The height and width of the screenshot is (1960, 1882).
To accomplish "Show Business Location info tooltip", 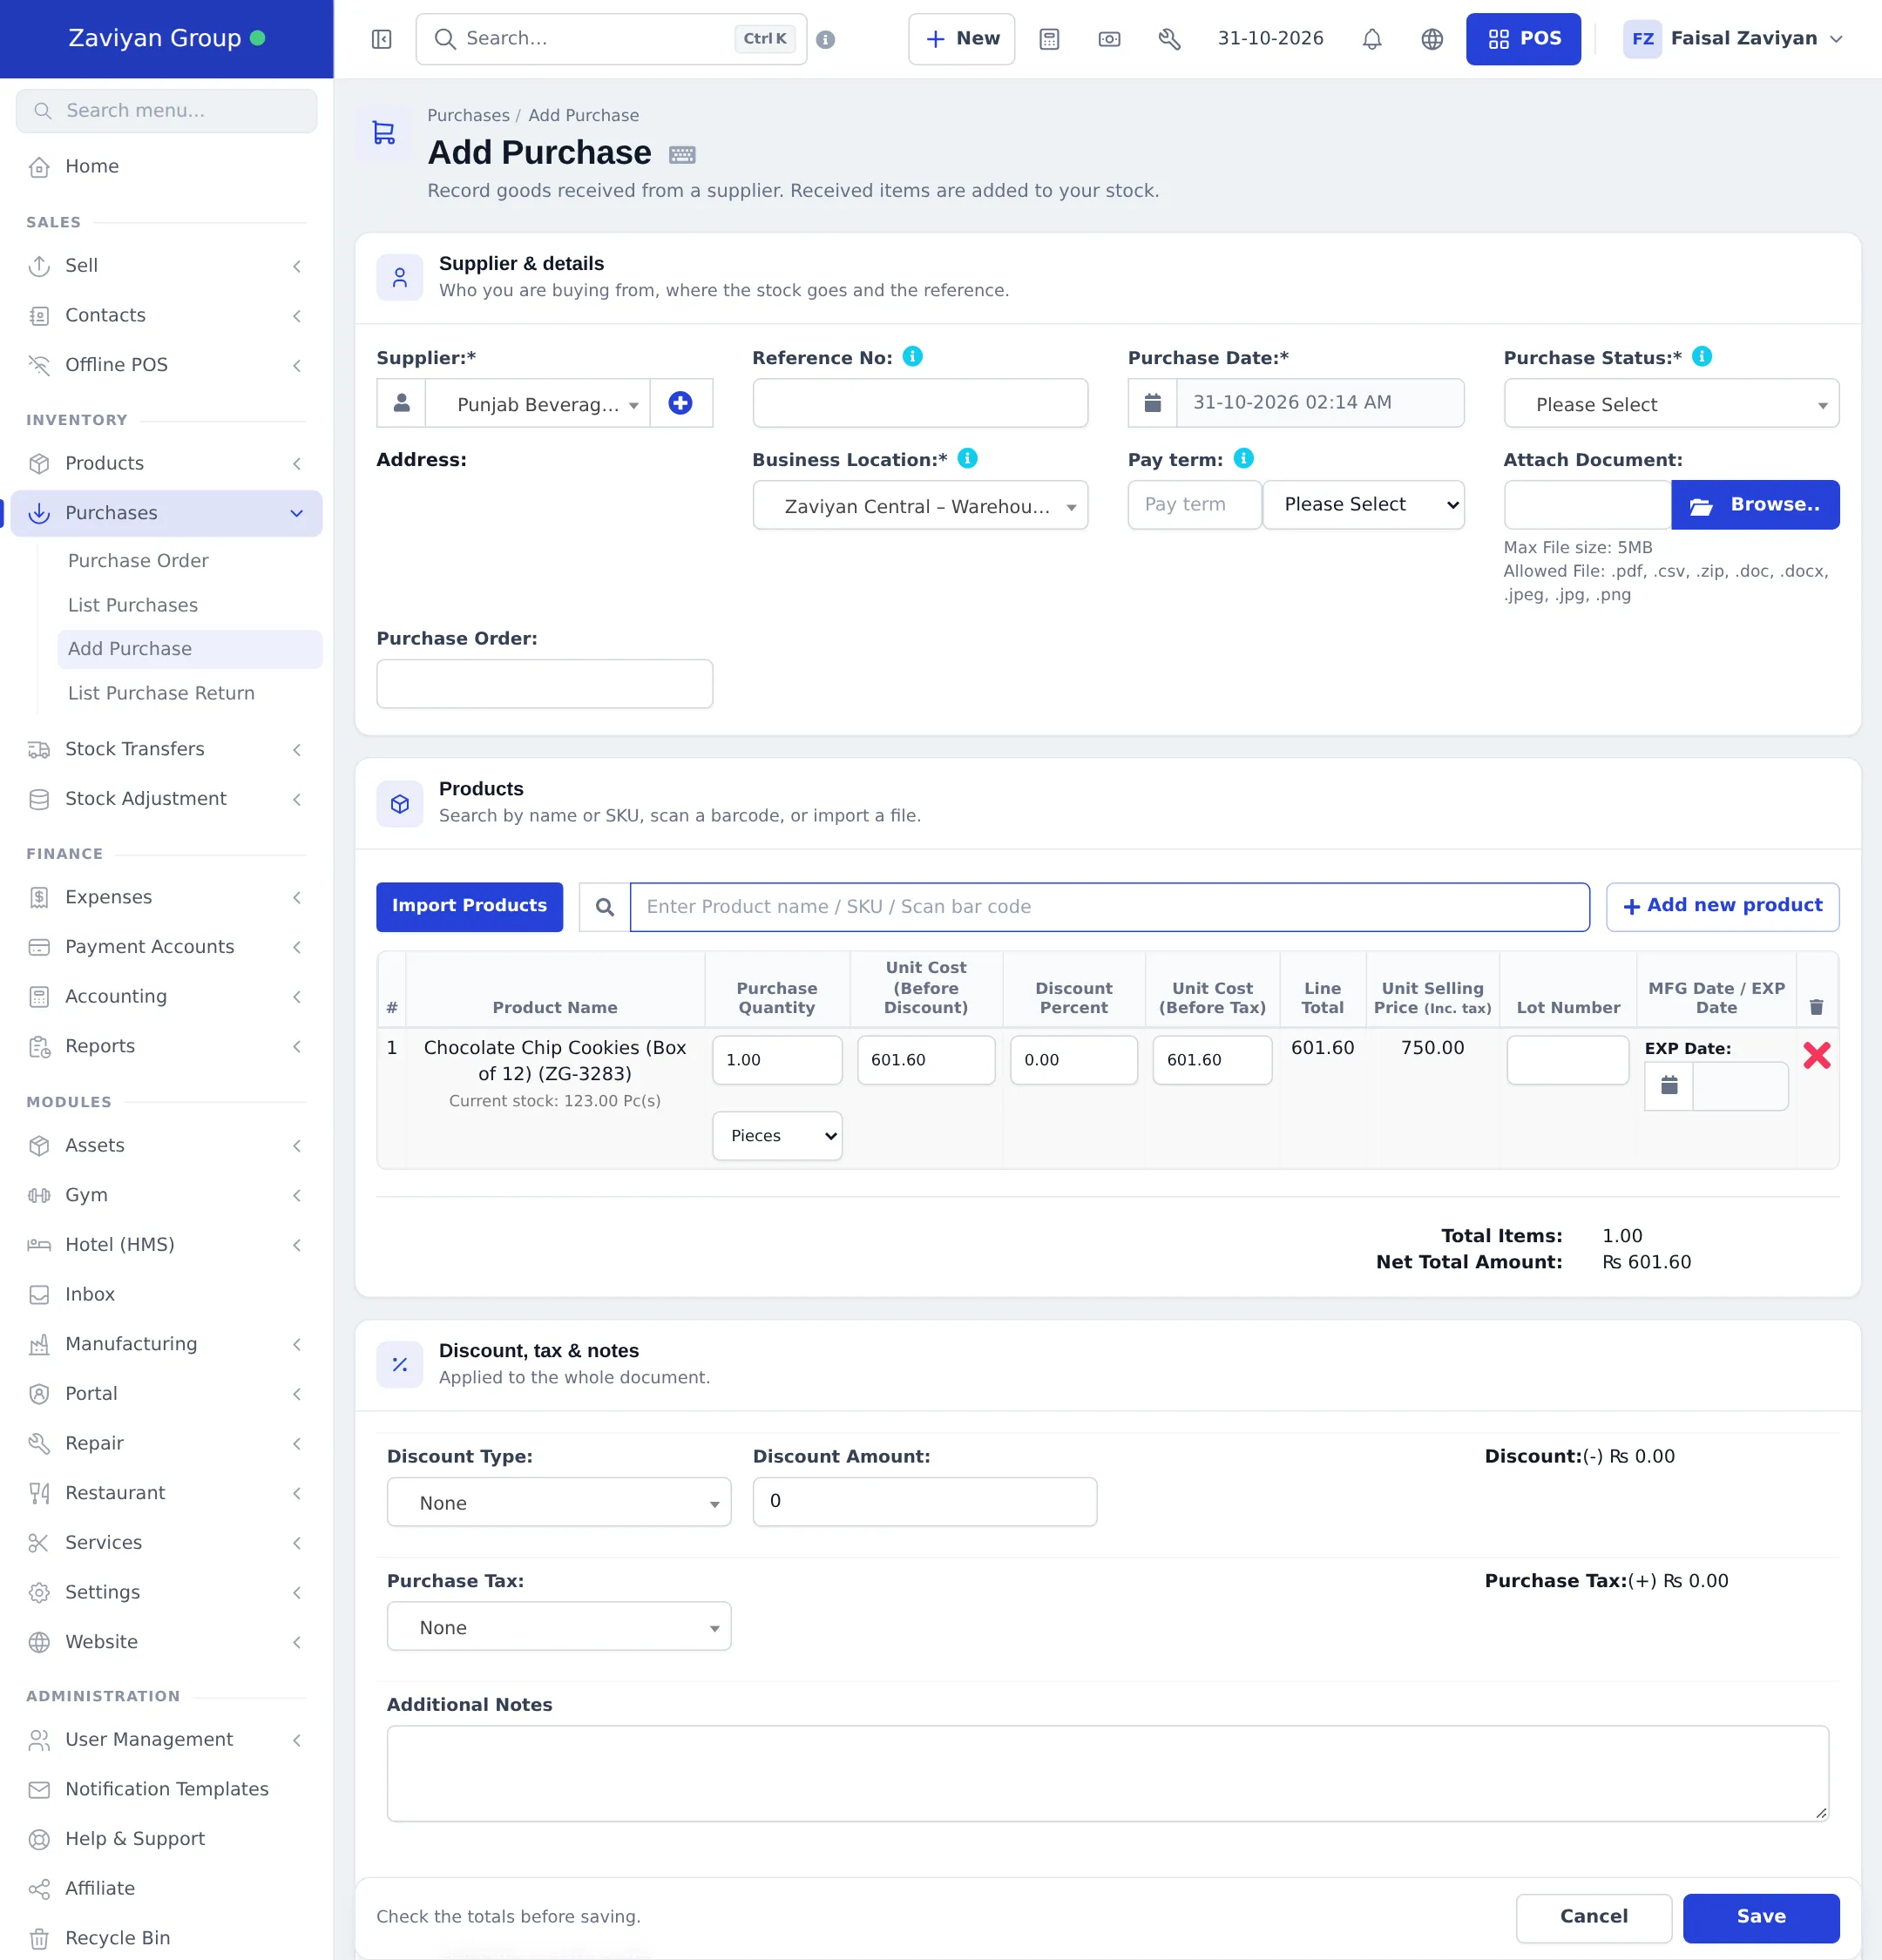I will click(968, 458).
